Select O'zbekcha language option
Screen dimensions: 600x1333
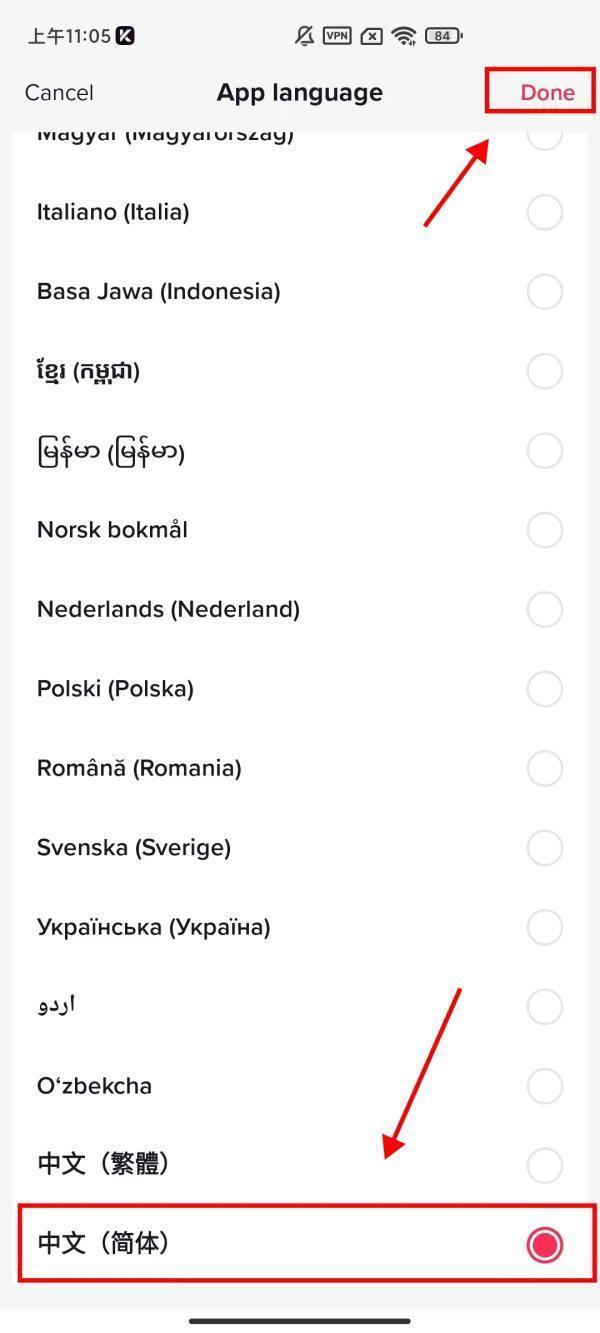point(300,1085)
